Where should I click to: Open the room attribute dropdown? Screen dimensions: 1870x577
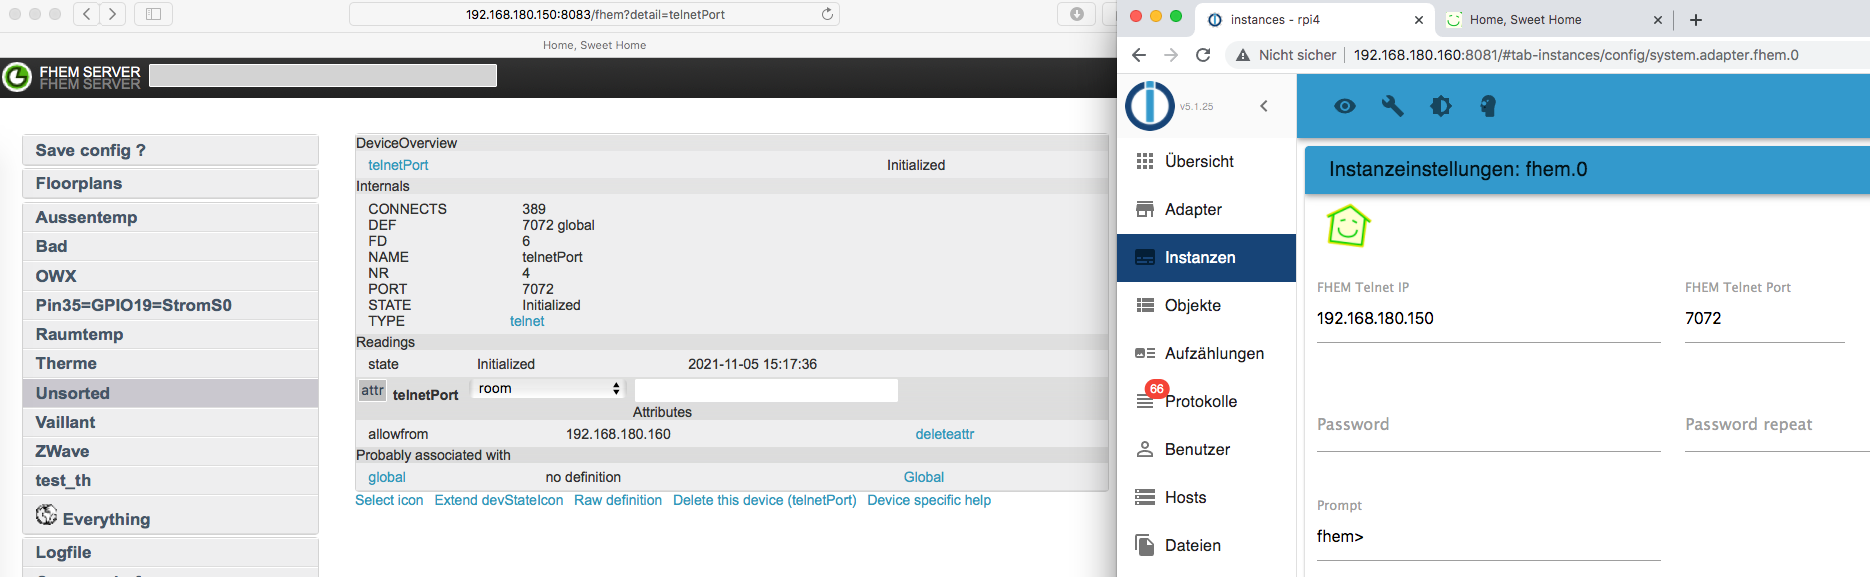coord(549,389)
